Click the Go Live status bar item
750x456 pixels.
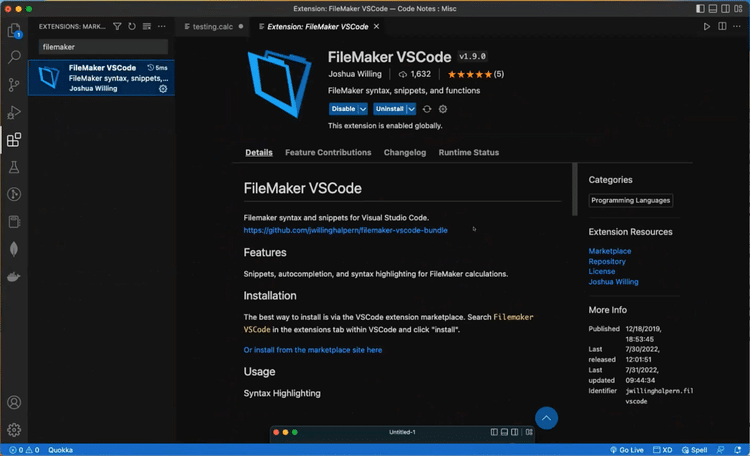tap(627, 450)
